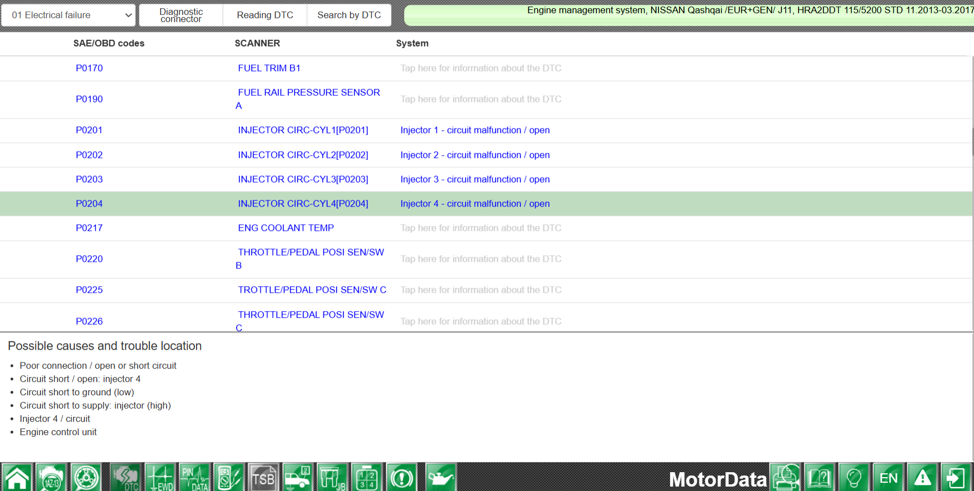Image resolution: width=974 pixels, height=491 pixels.
Task: Click the P0201 code link
Action: 89,131
